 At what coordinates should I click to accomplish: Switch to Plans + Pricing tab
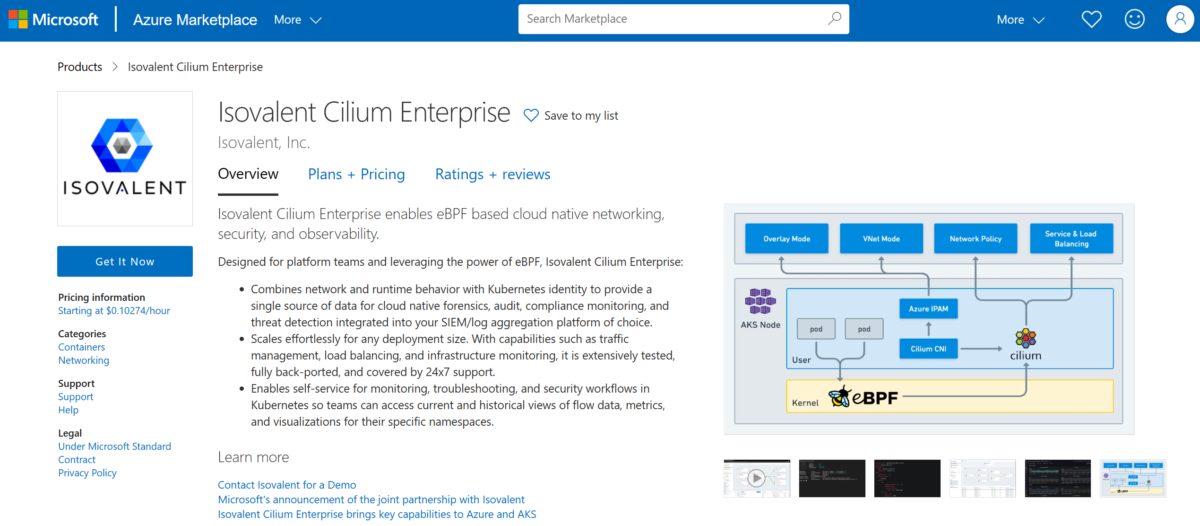coord(356,174)
